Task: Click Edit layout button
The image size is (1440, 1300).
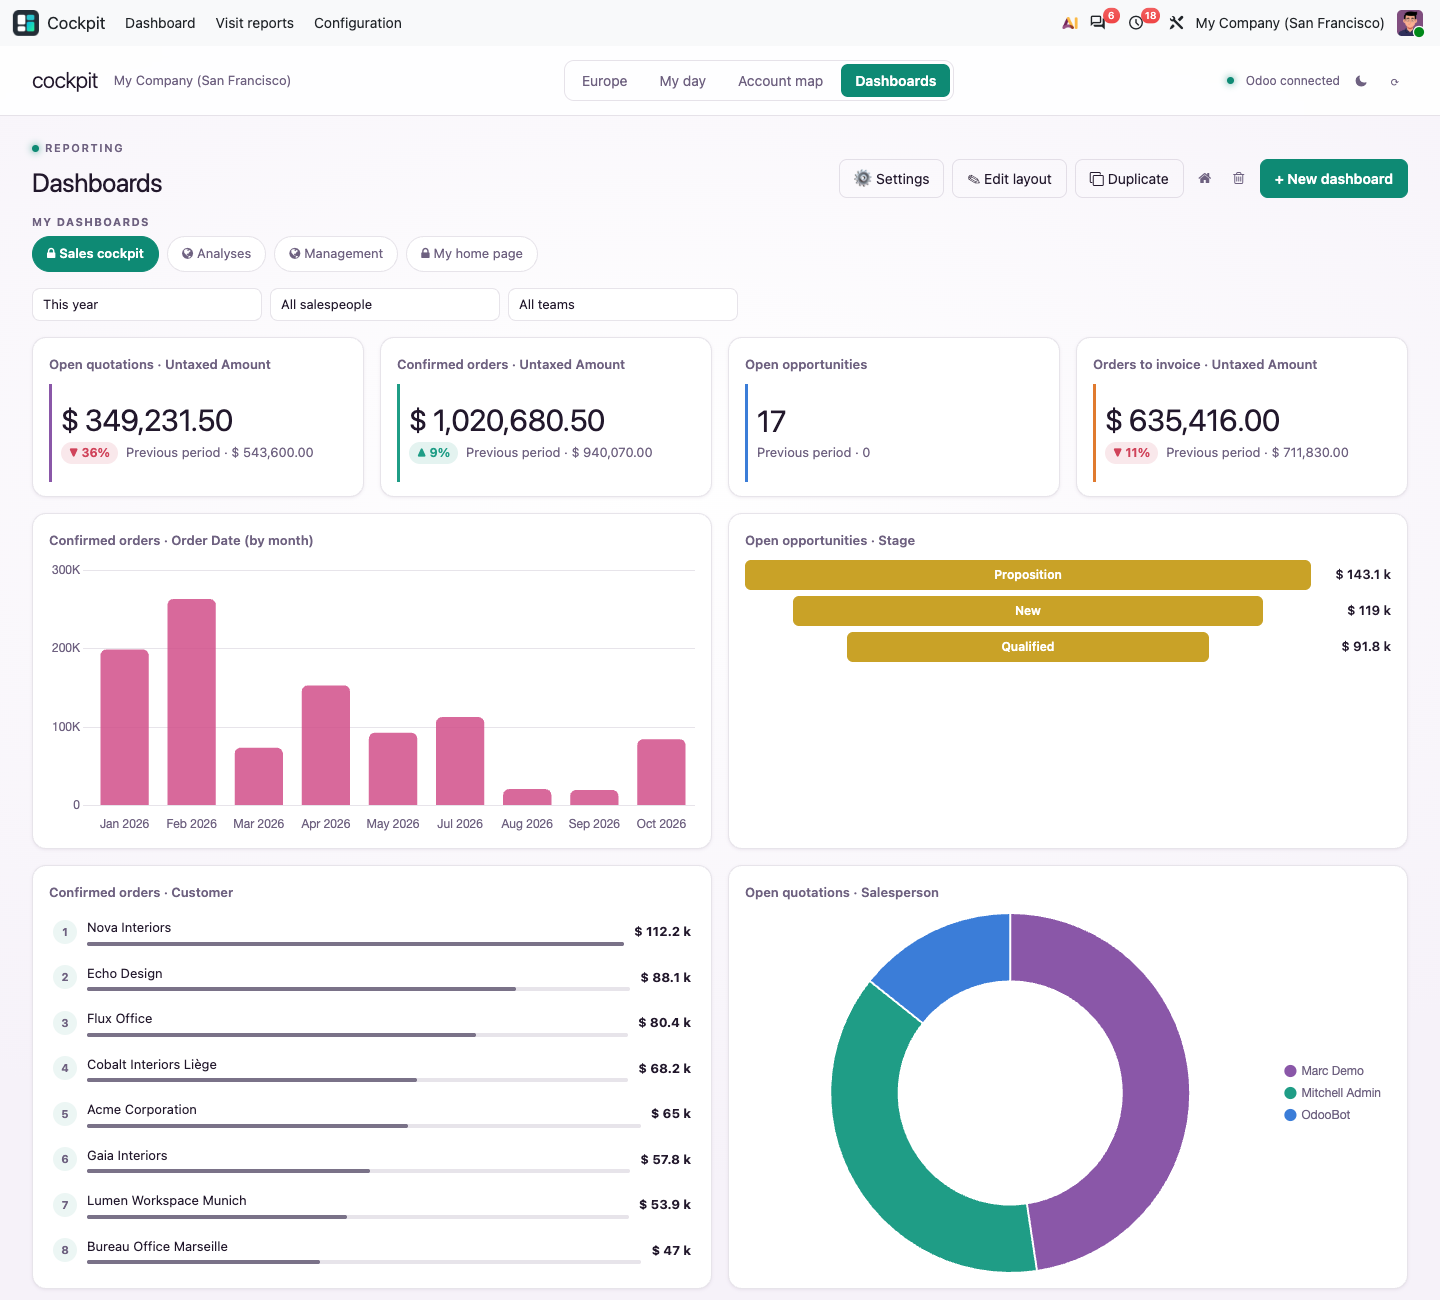Action: (x=1009, y=179)
